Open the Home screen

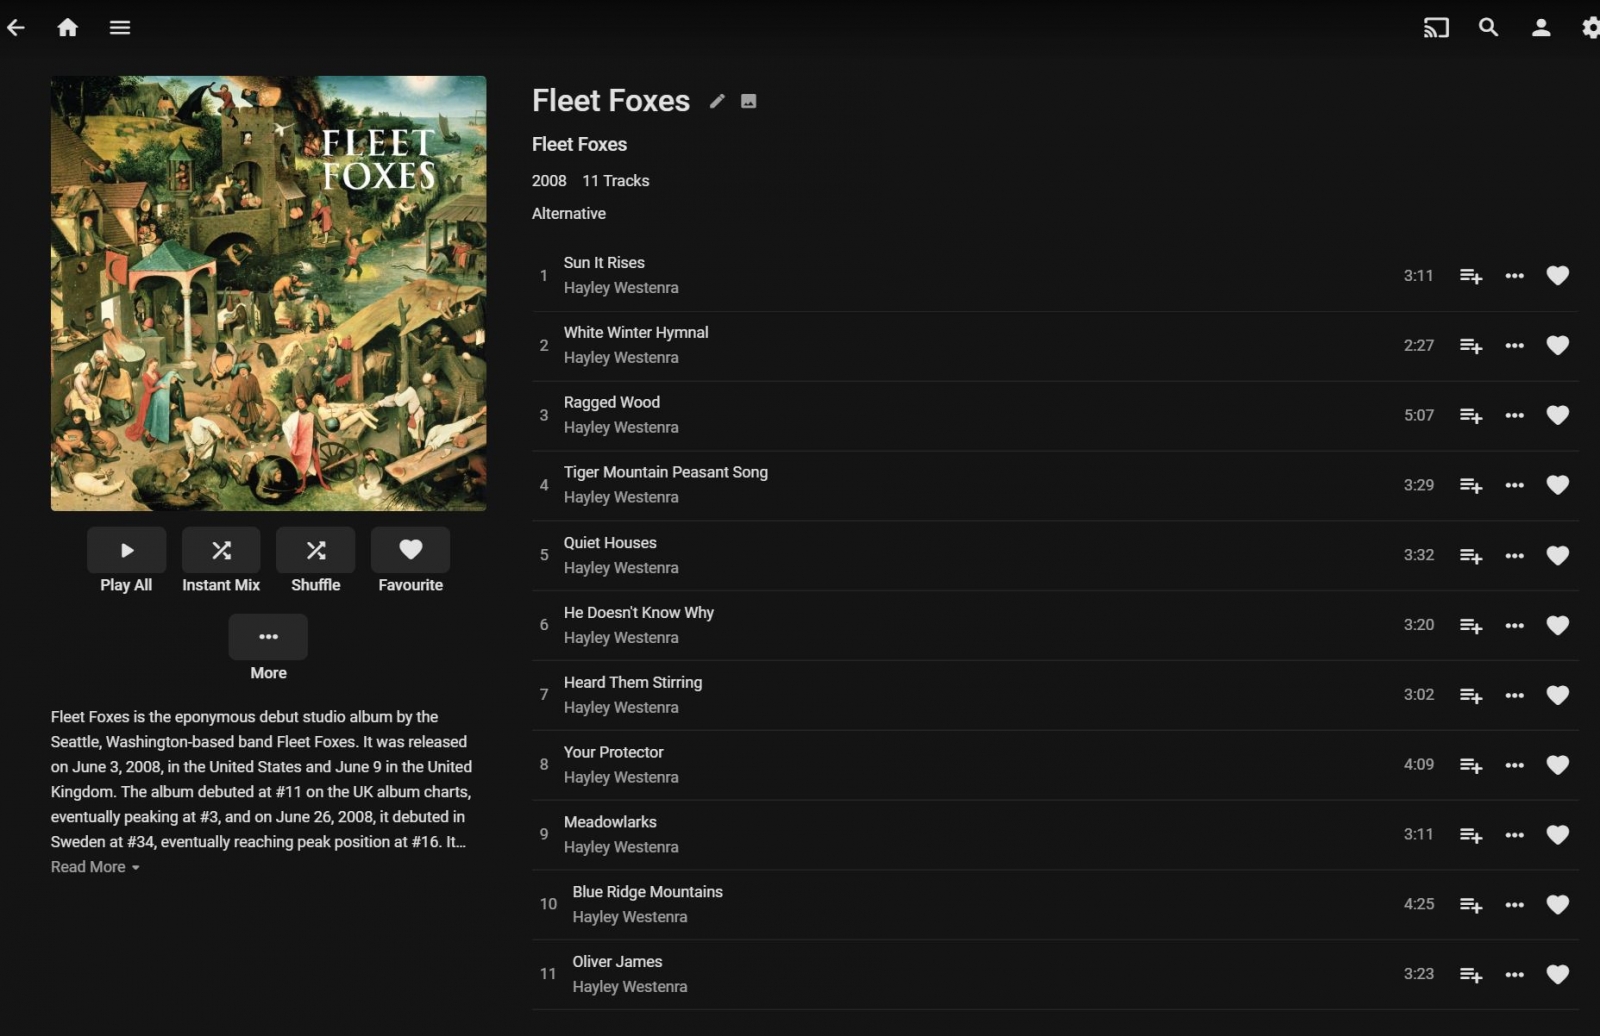68,28
